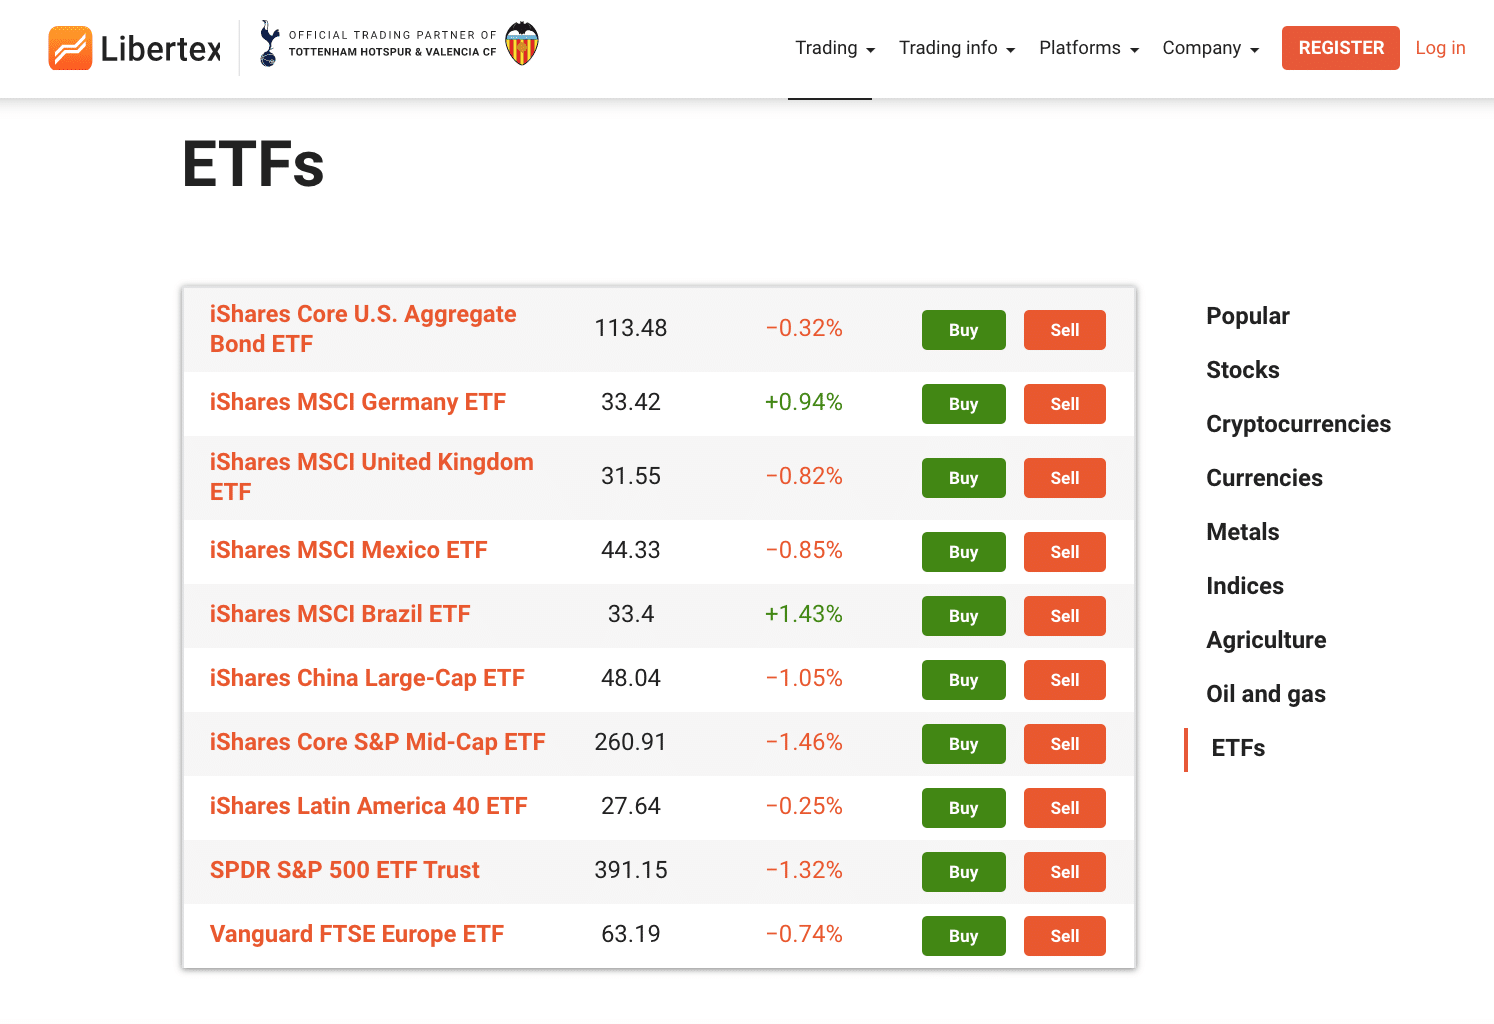This screenshot has width=1494, height=1024.
Task: Select Stocks in the category sidebar
Action: (x=1243, y=370)
